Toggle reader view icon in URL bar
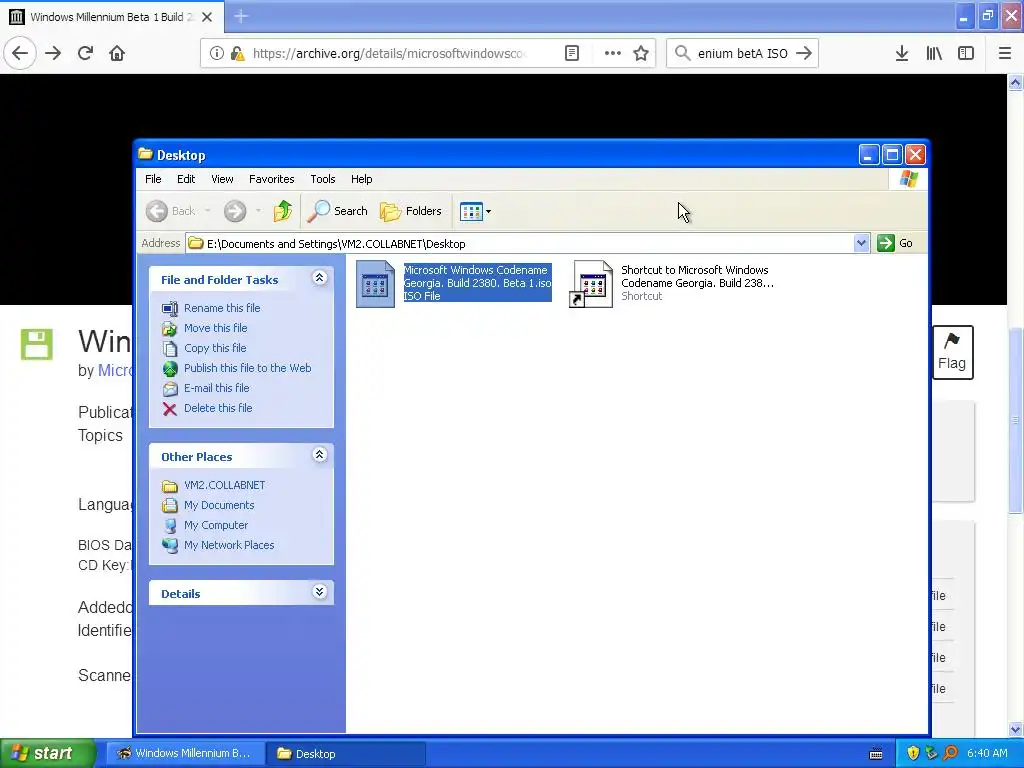Image resolution: width=1024 pixels, height=768 pixels. coord(572,53)
